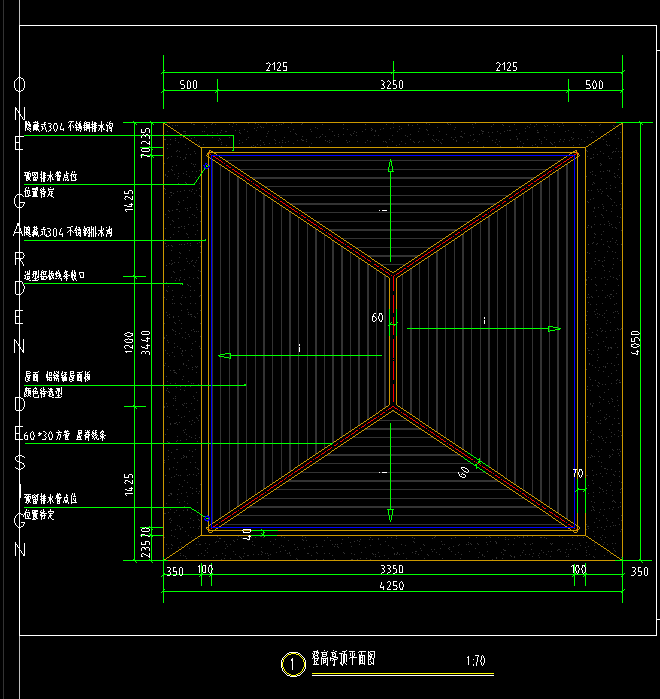
Task: Click the 4250 overall width dimension
Action: tap(392, 586)
